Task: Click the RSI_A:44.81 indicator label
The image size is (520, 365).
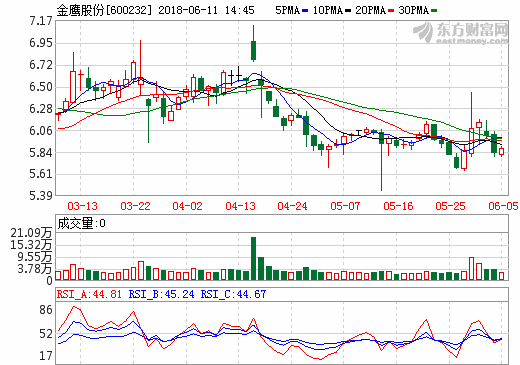Action: (x=89, y=294)
